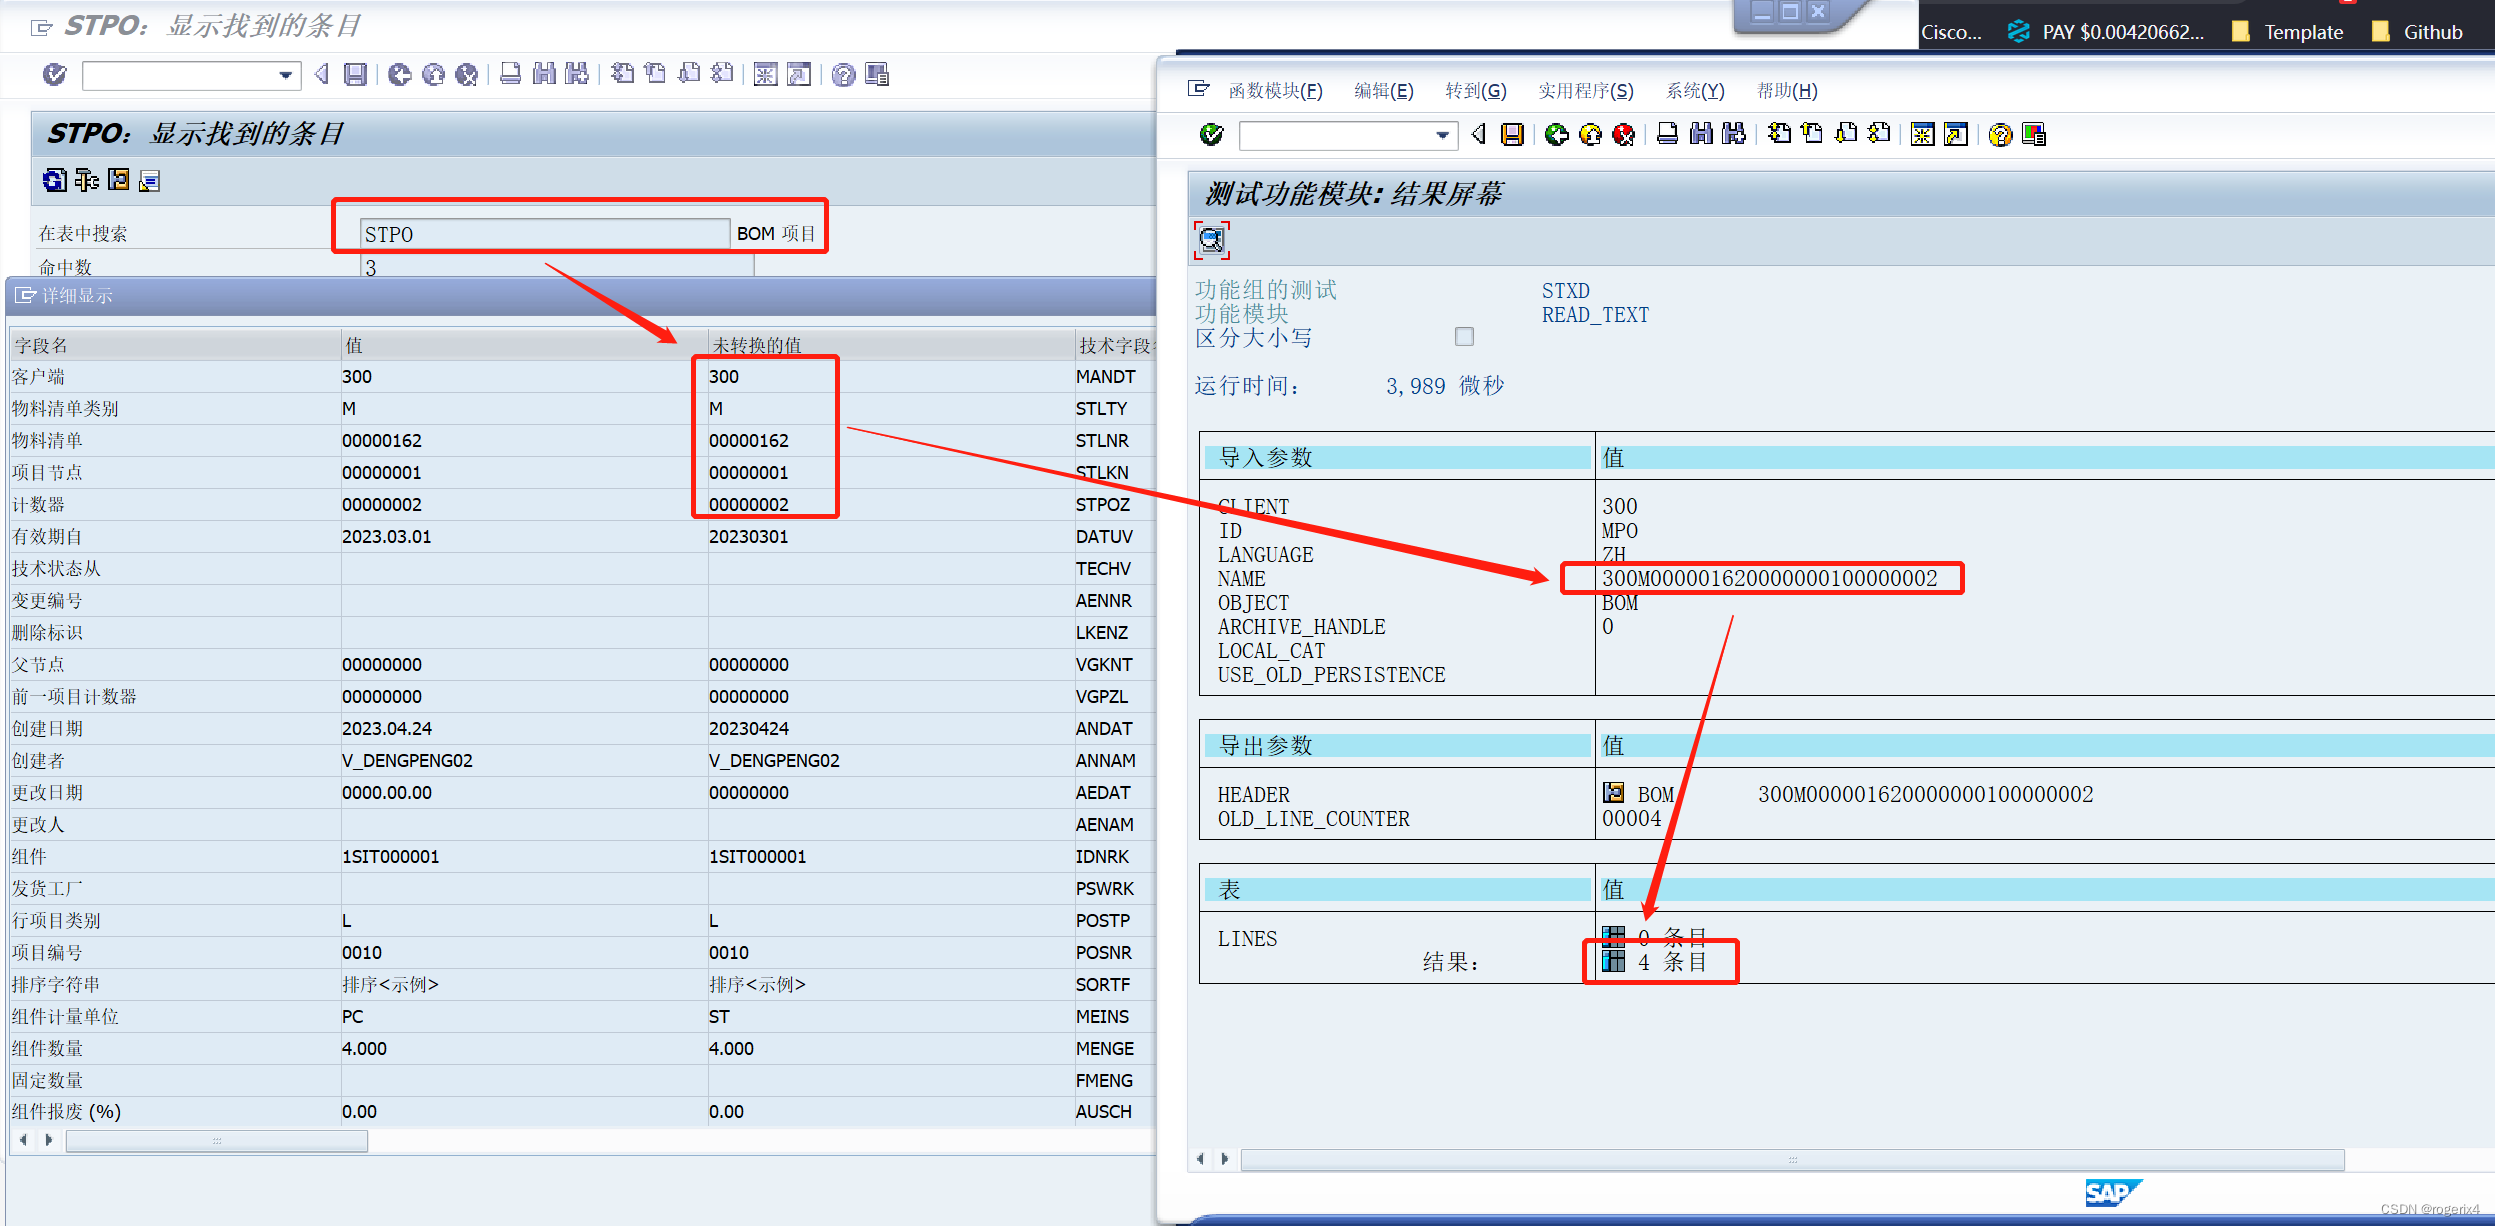Open Help icon in function module test window
The height and width of the screenshot is (1226, 2495).
(x=2000, y=134)
